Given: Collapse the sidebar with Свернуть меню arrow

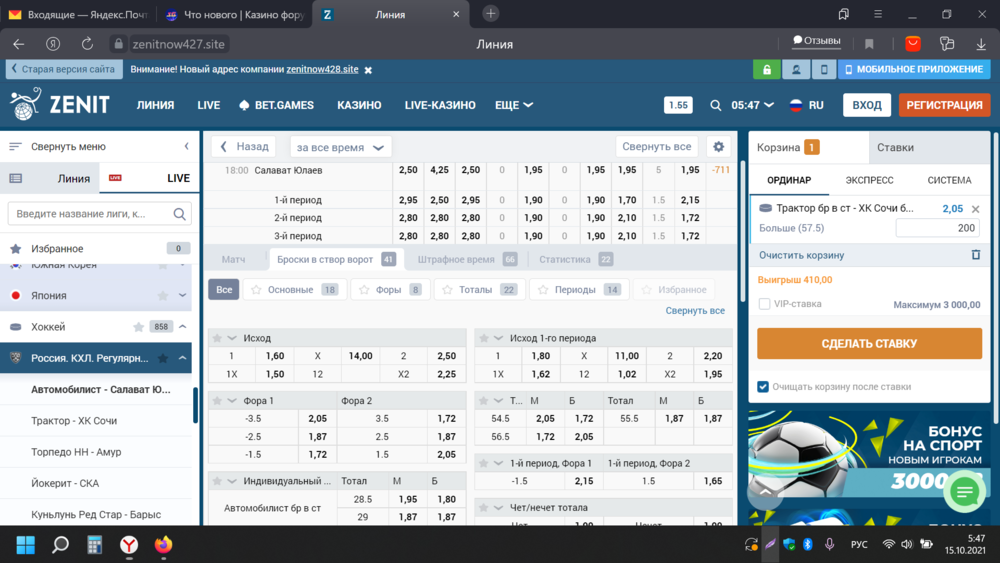Looking at the screenshot, I should (x=186, y=147).
